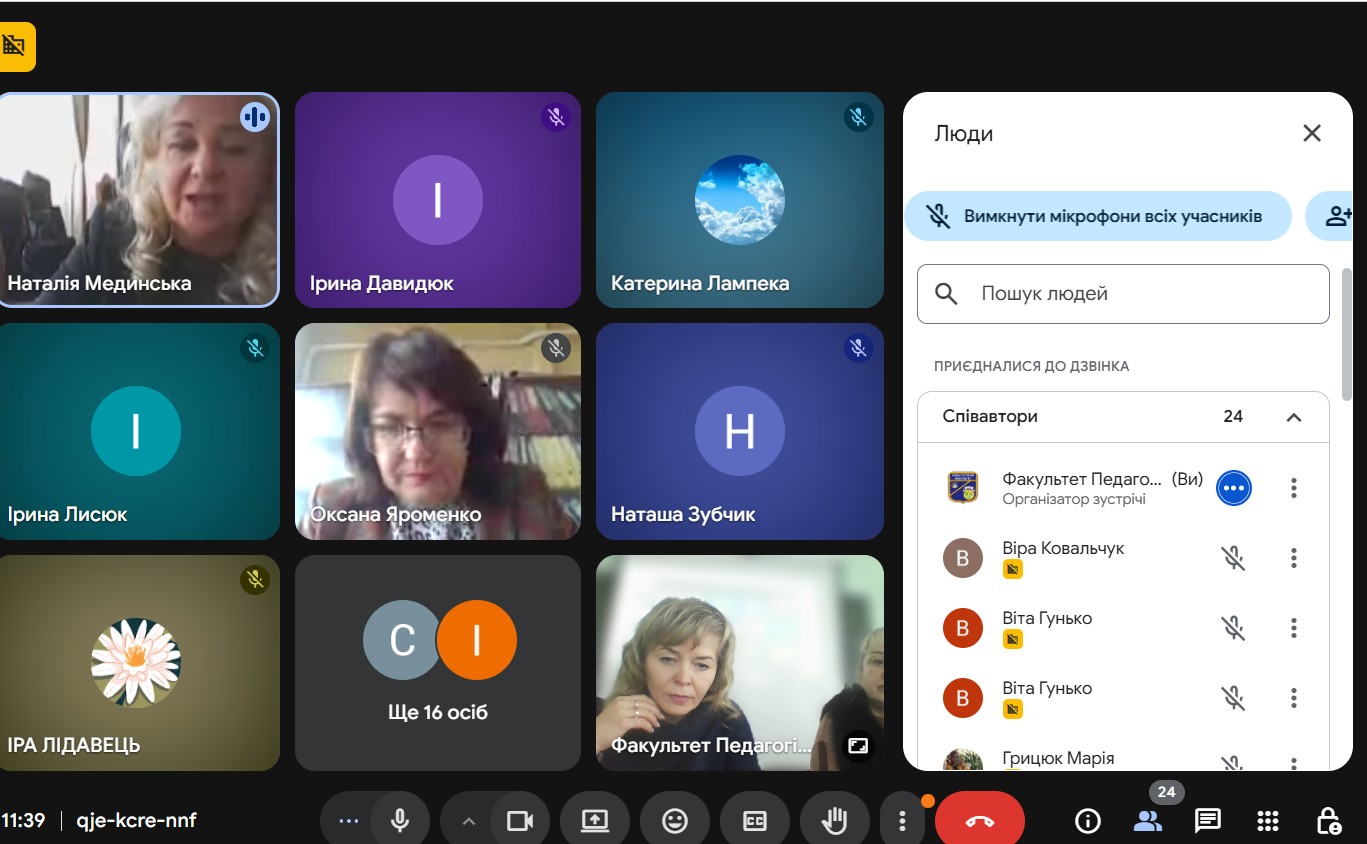Open the emoji reactions button
This screenshot has width=1367, height=844.
point(675,821)
